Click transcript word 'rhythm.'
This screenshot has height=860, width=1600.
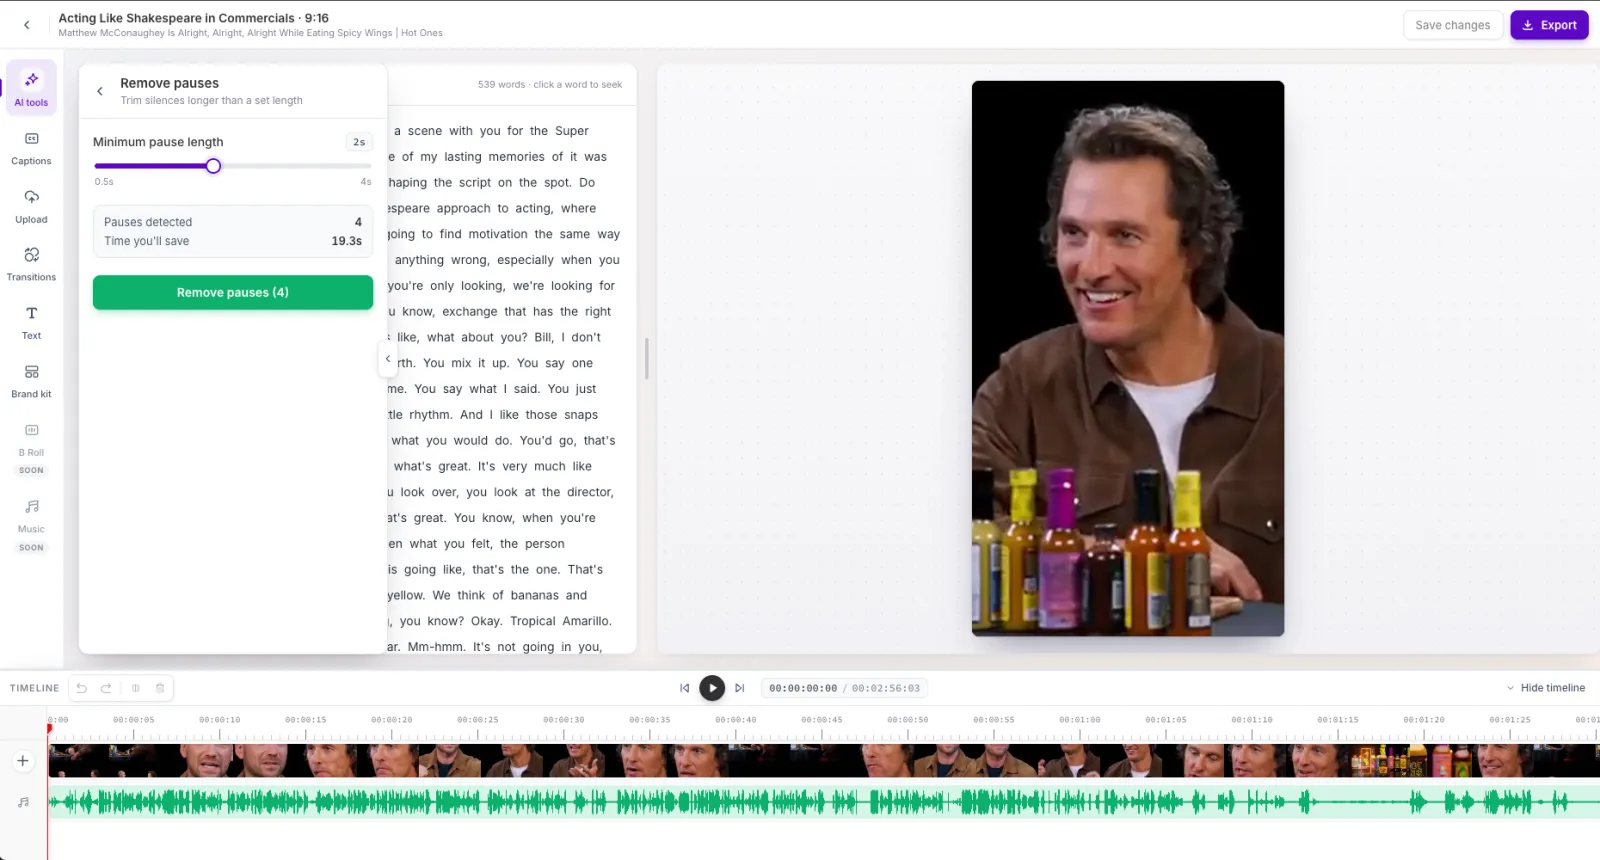[x=430, y=415]
